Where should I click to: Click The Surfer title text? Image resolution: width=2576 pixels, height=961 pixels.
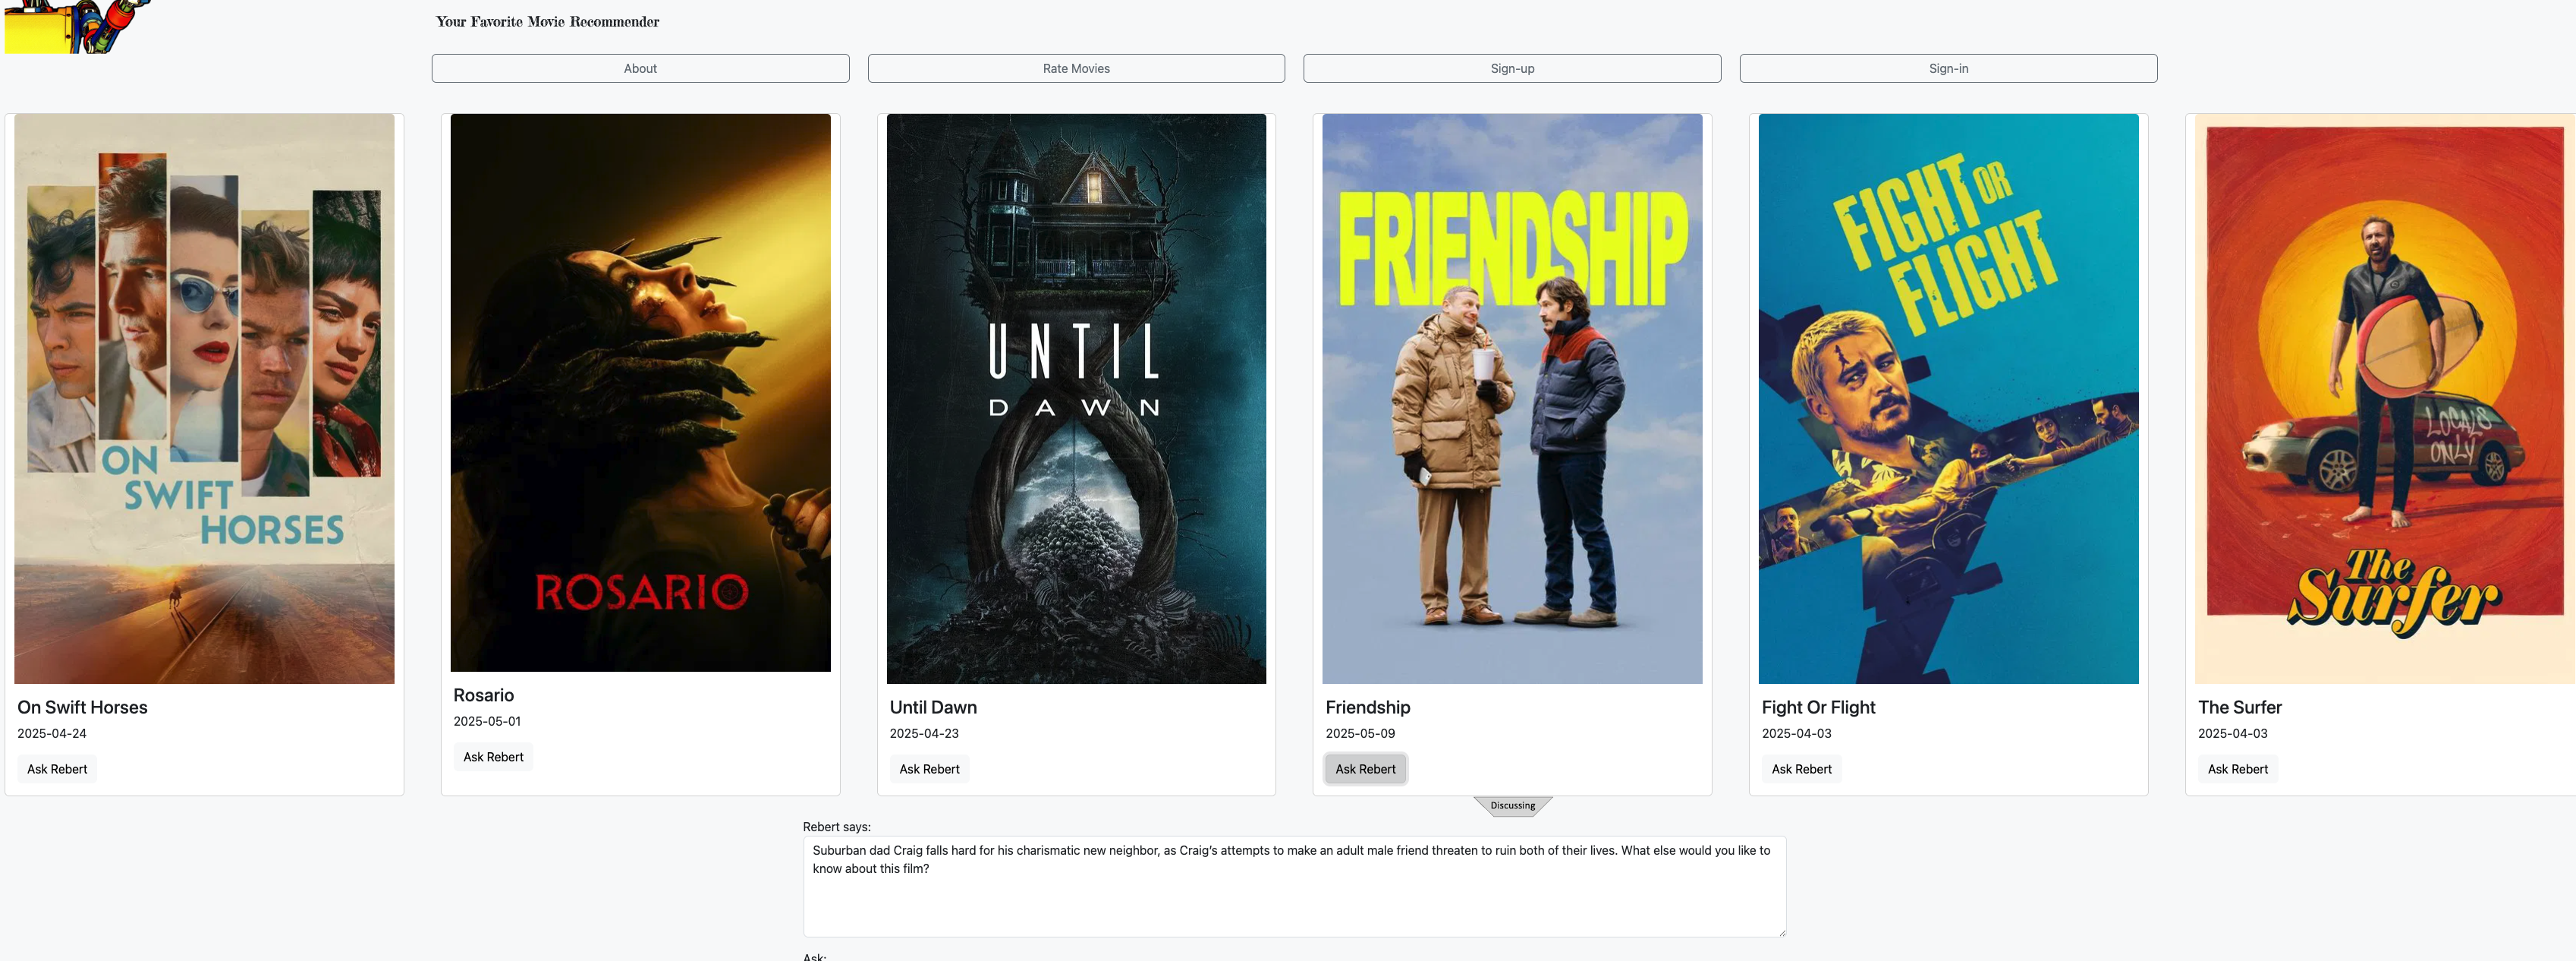pyautogui.click(x=2239, y=707)
